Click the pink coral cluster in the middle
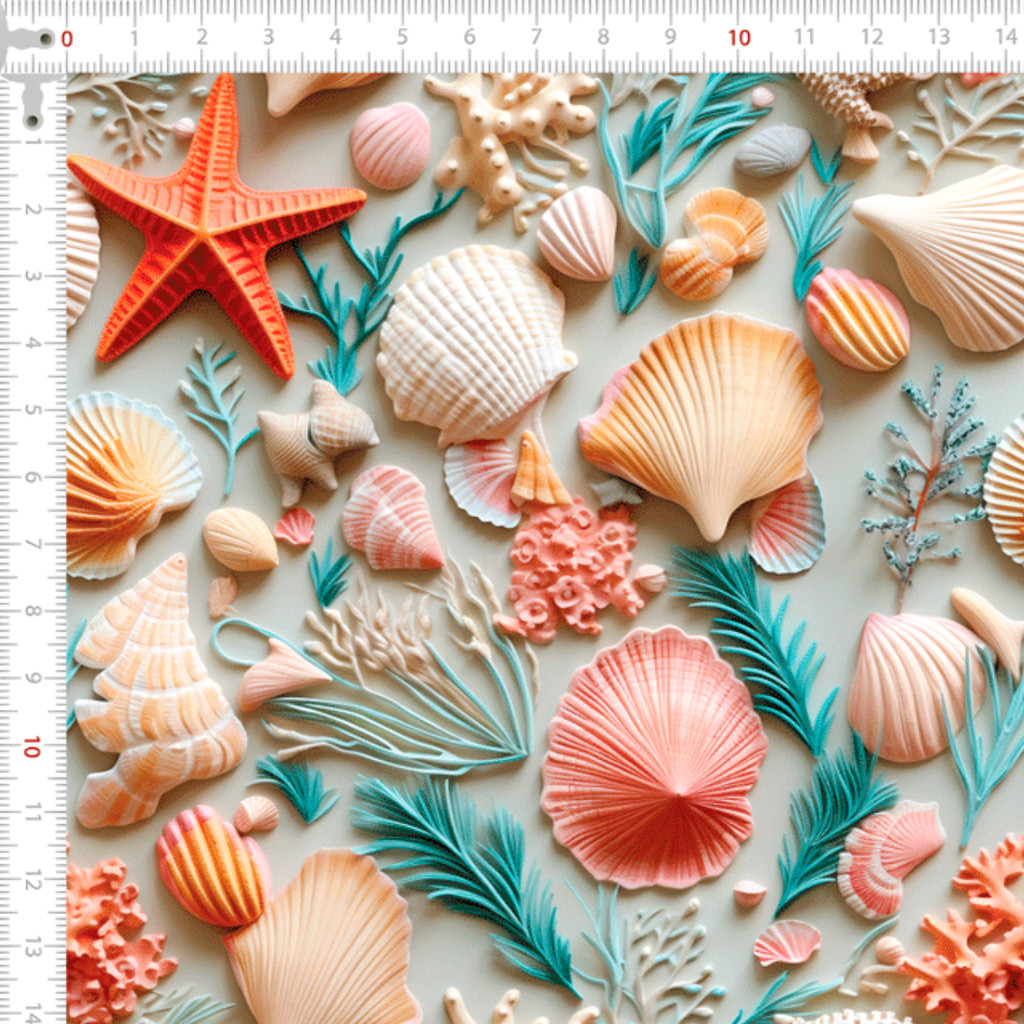This screenshot has width=1024, height=1024. pyautogui.click(x=570, y=572)
